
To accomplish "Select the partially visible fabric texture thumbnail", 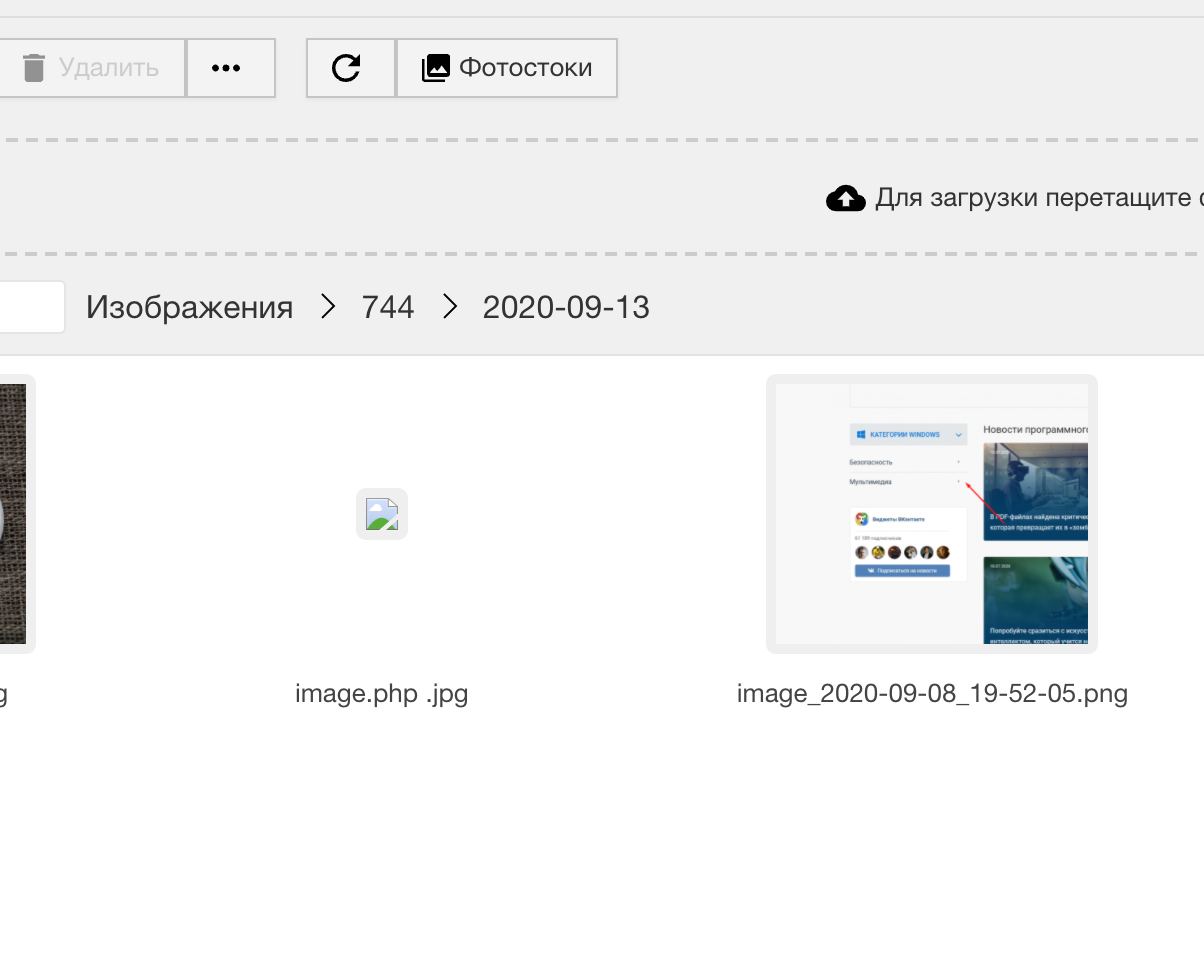I will pyautogui.click(x=17, y=514).
